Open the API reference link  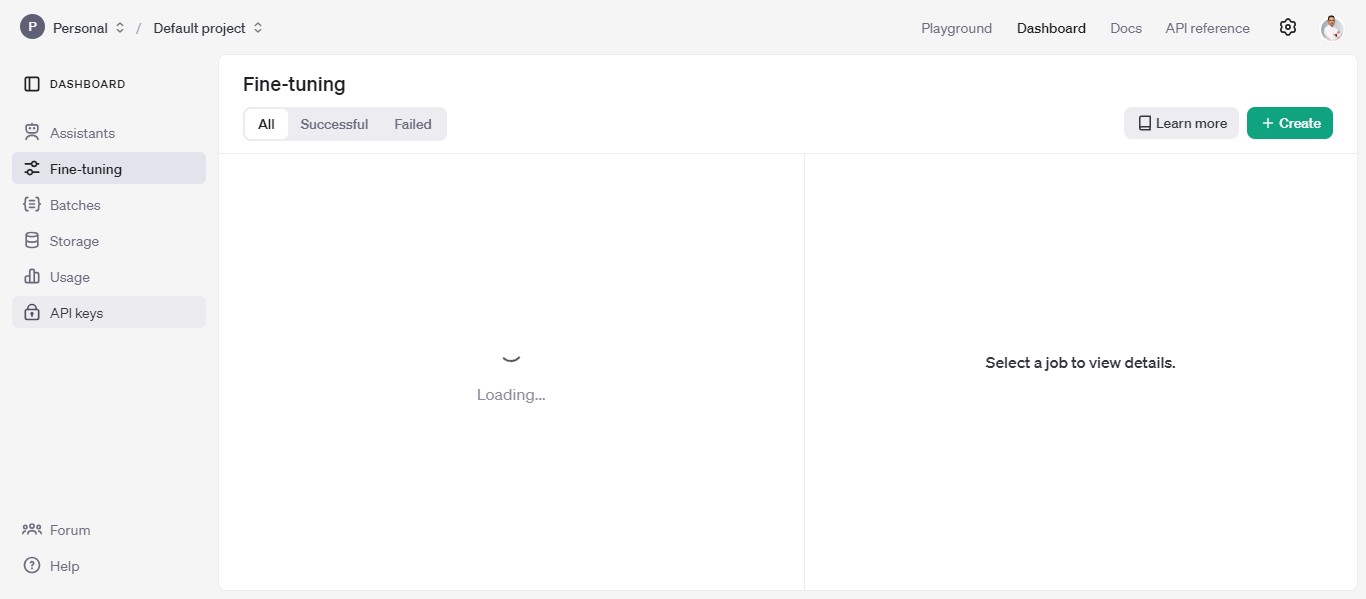click(1207, 28)
